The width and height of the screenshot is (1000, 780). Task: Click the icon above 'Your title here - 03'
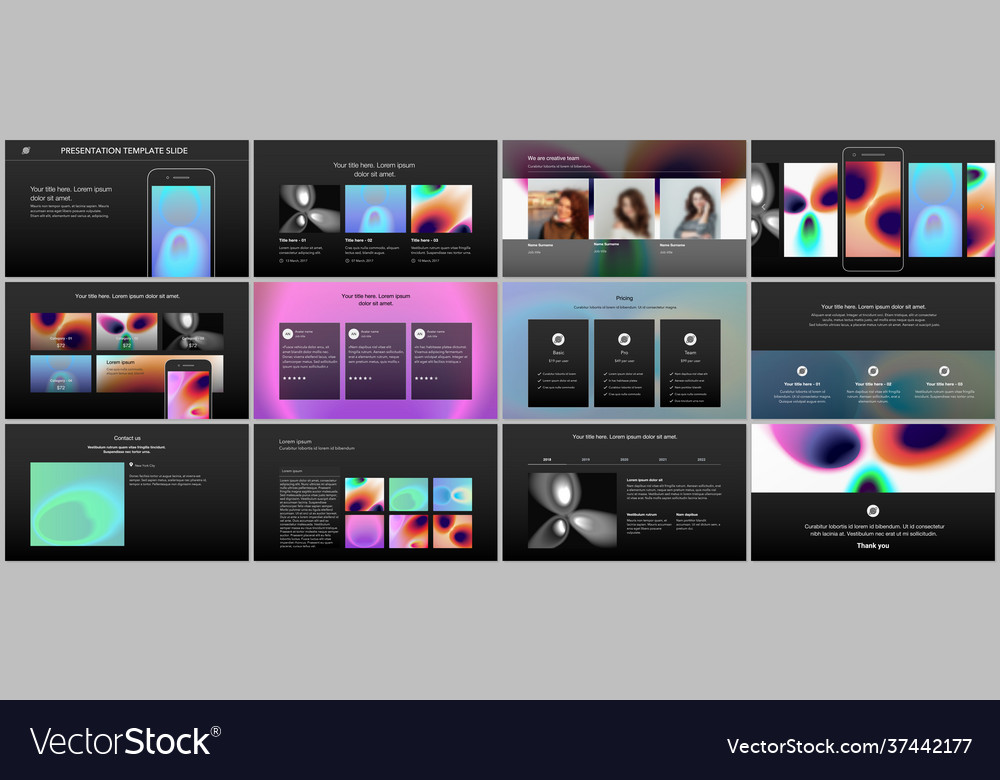[945, 371]
